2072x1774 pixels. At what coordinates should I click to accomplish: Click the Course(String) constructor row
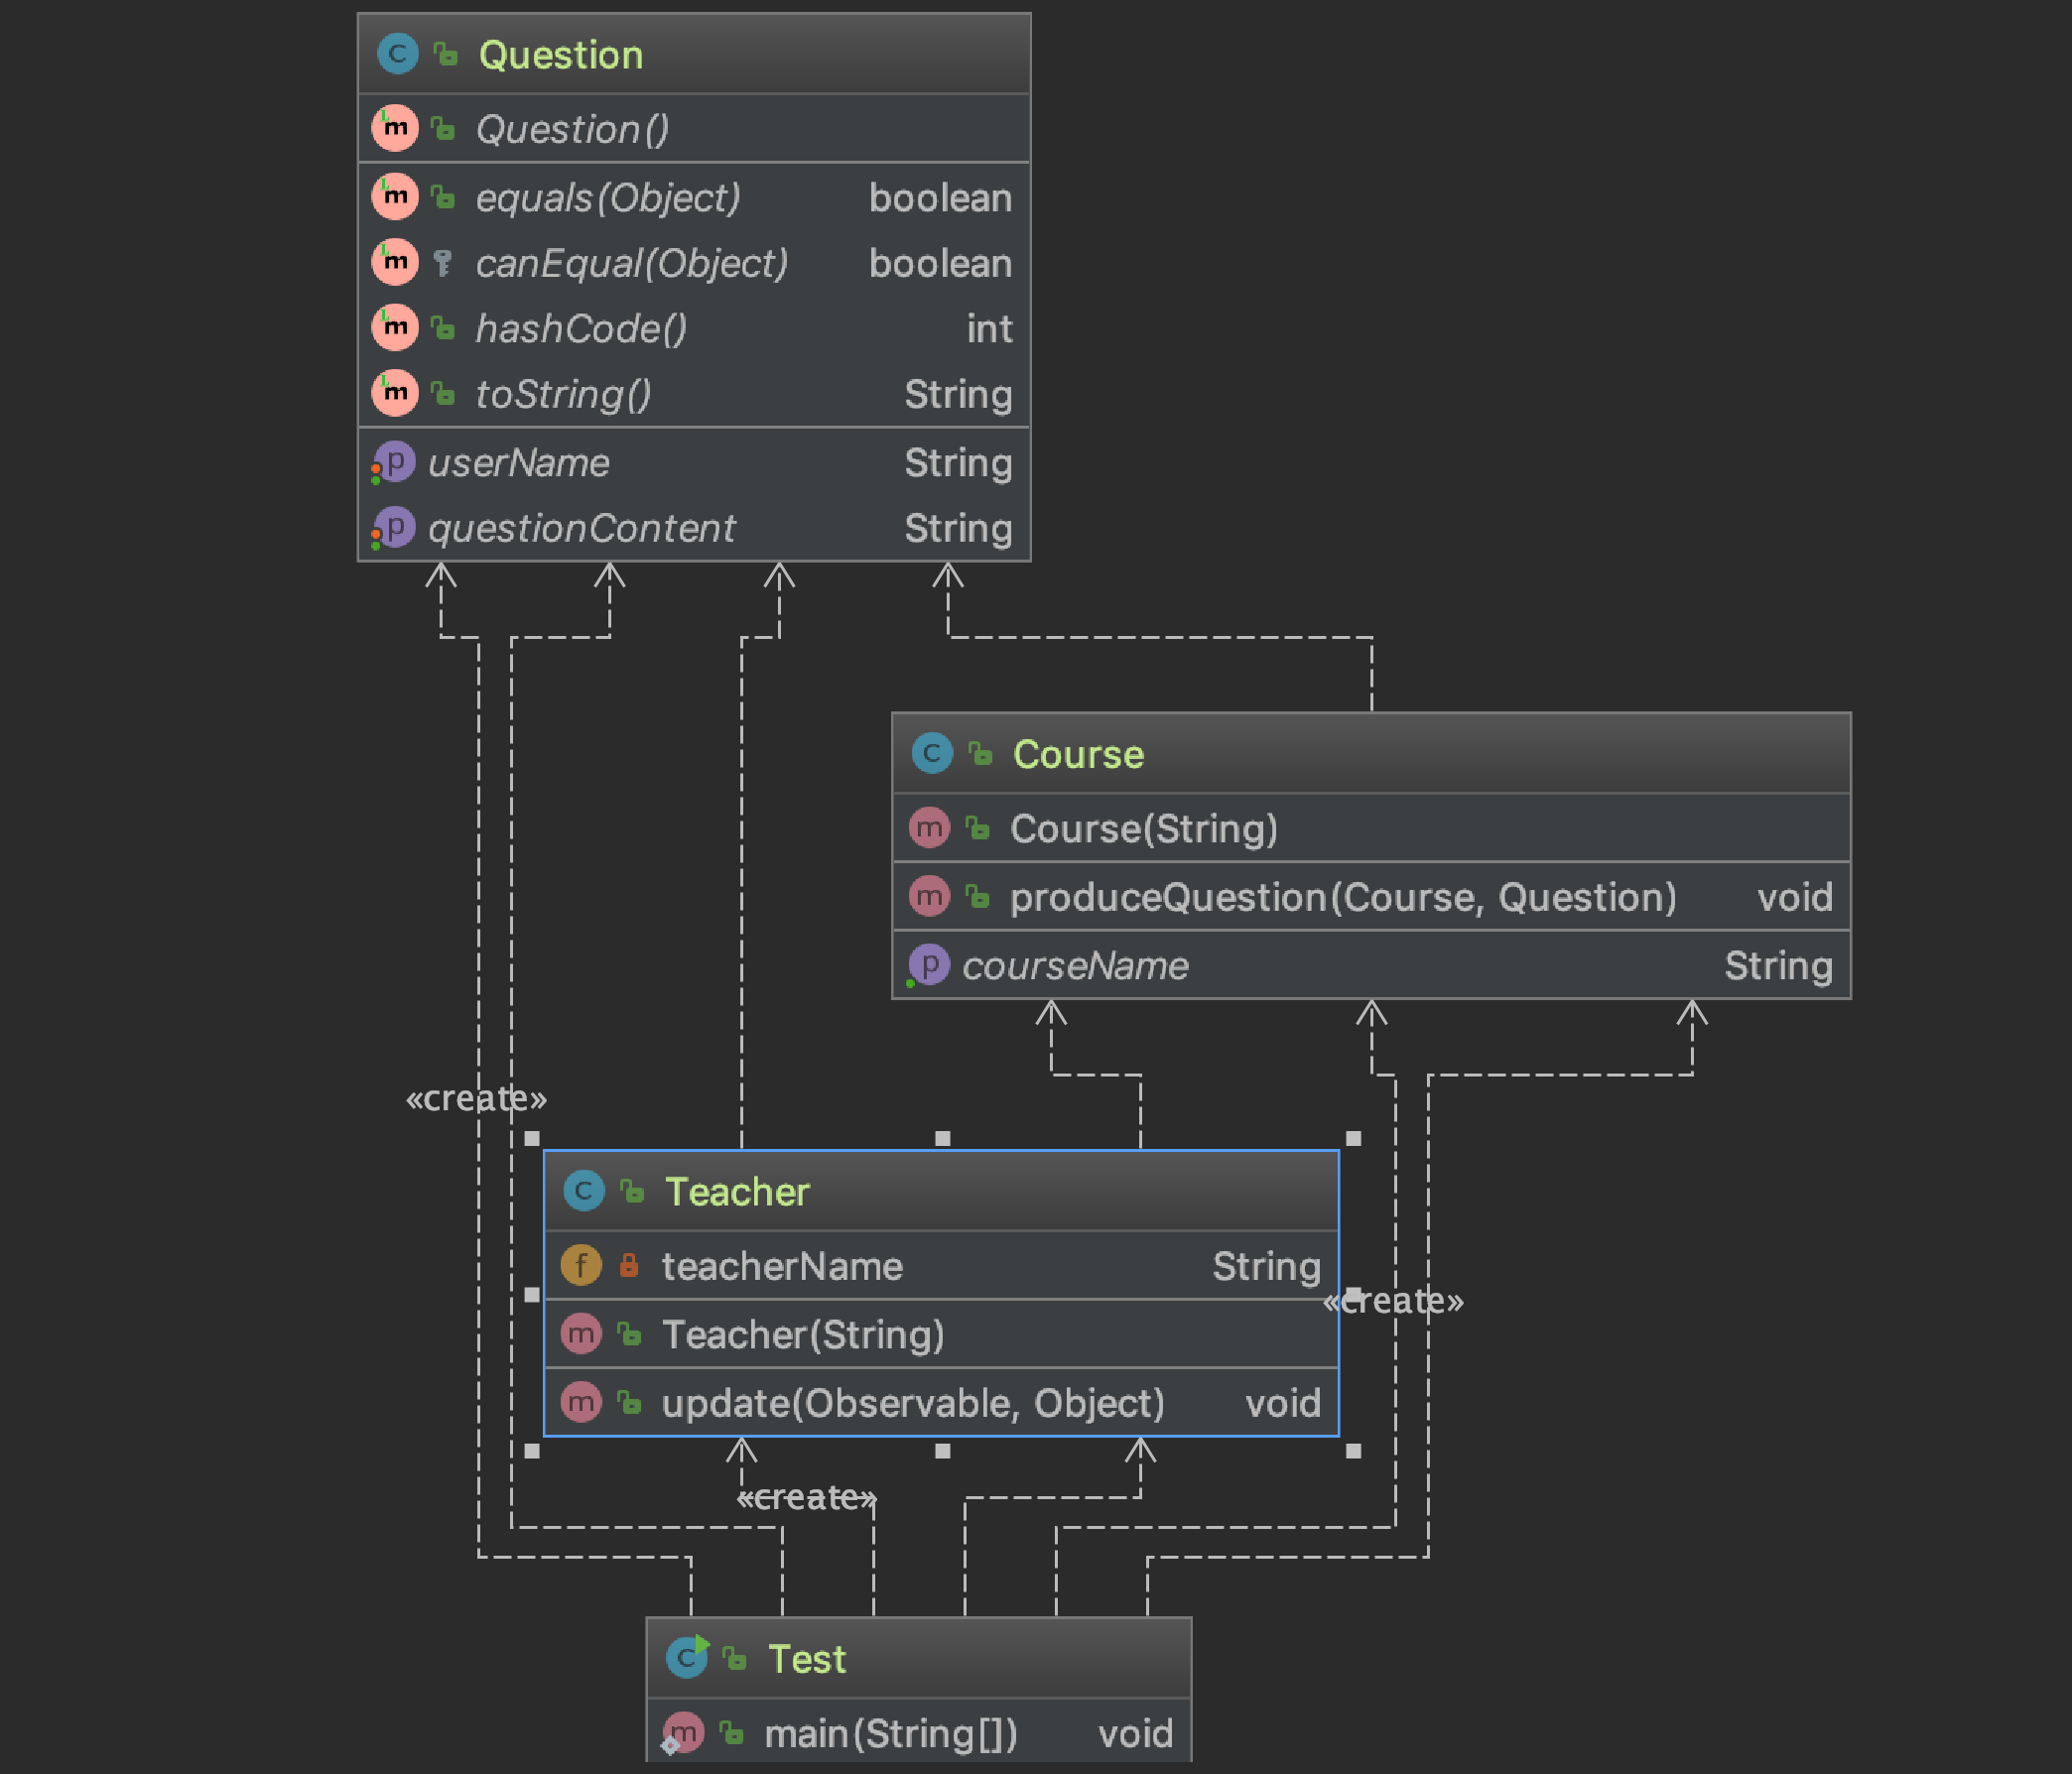(1143, 829)
